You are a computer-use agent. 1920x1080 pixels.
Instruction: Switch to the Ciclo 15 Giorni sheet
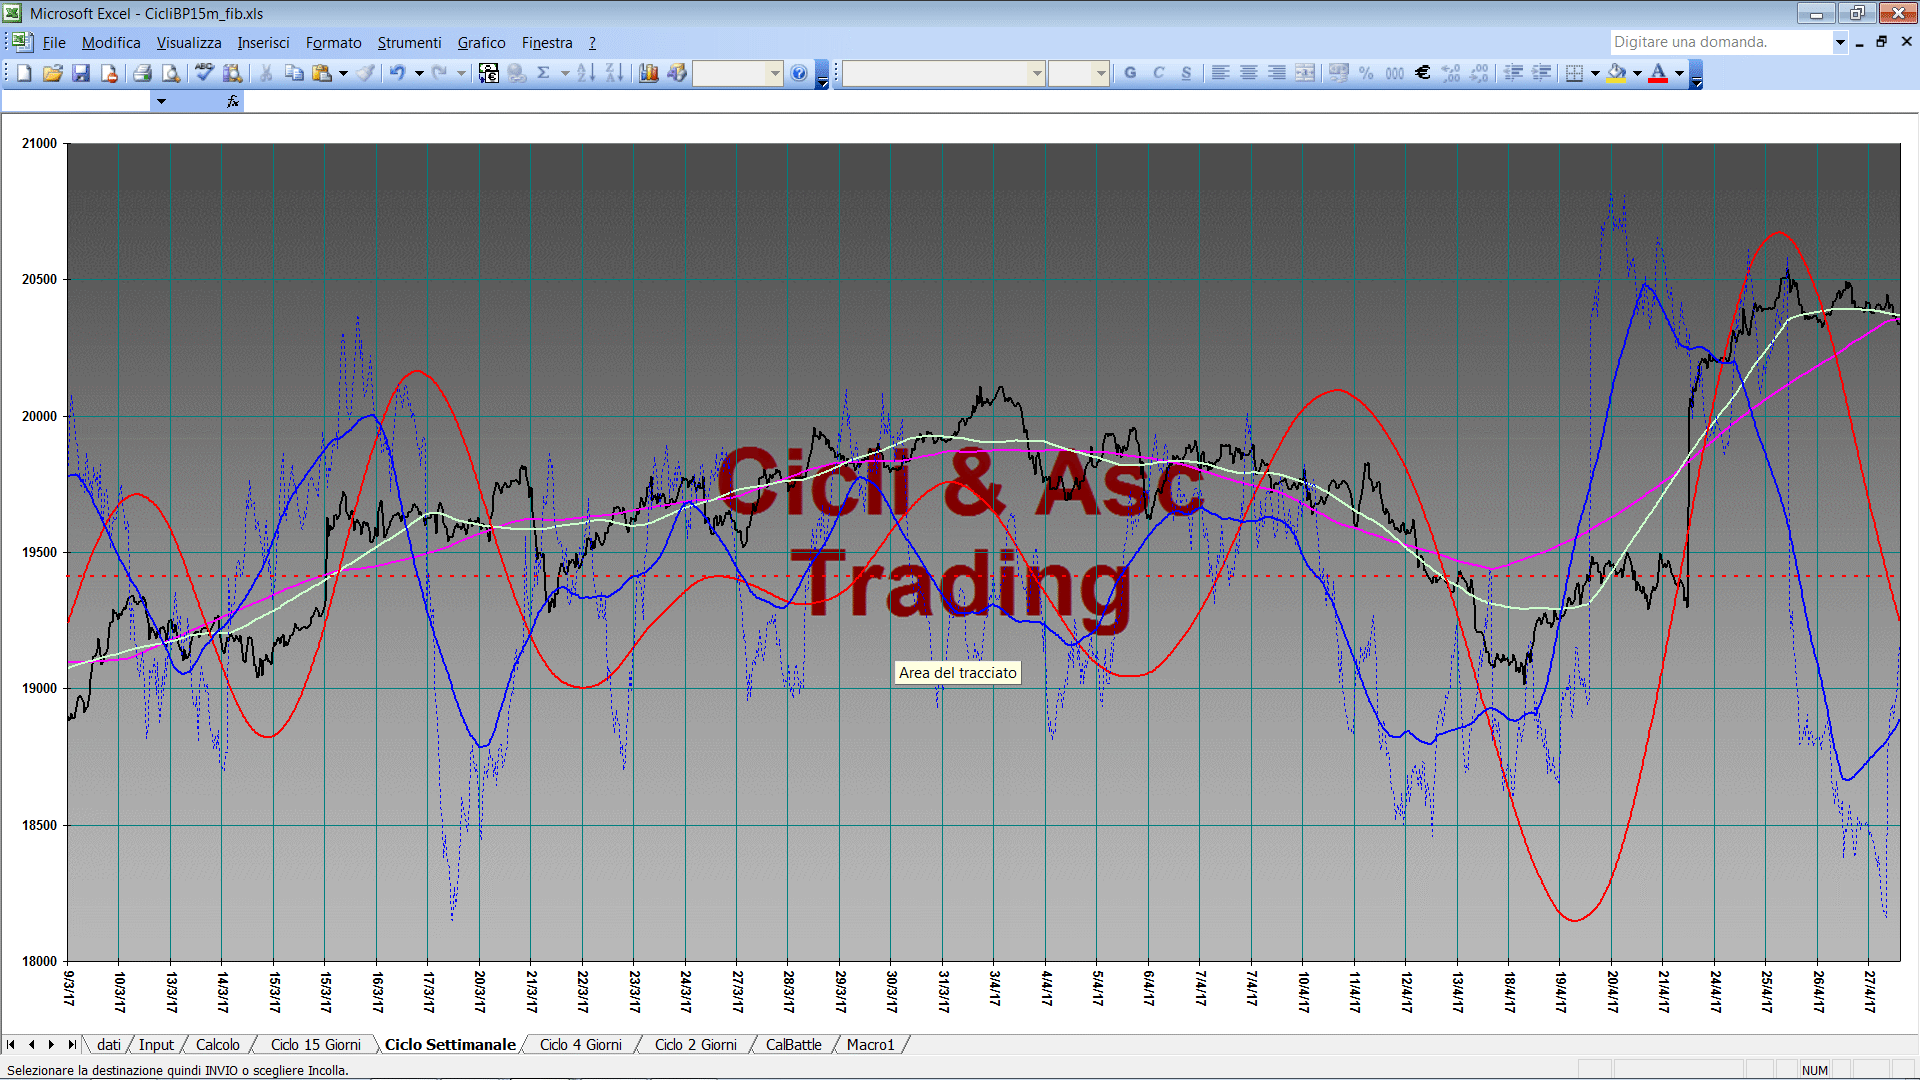click(x=315, y=1044)
